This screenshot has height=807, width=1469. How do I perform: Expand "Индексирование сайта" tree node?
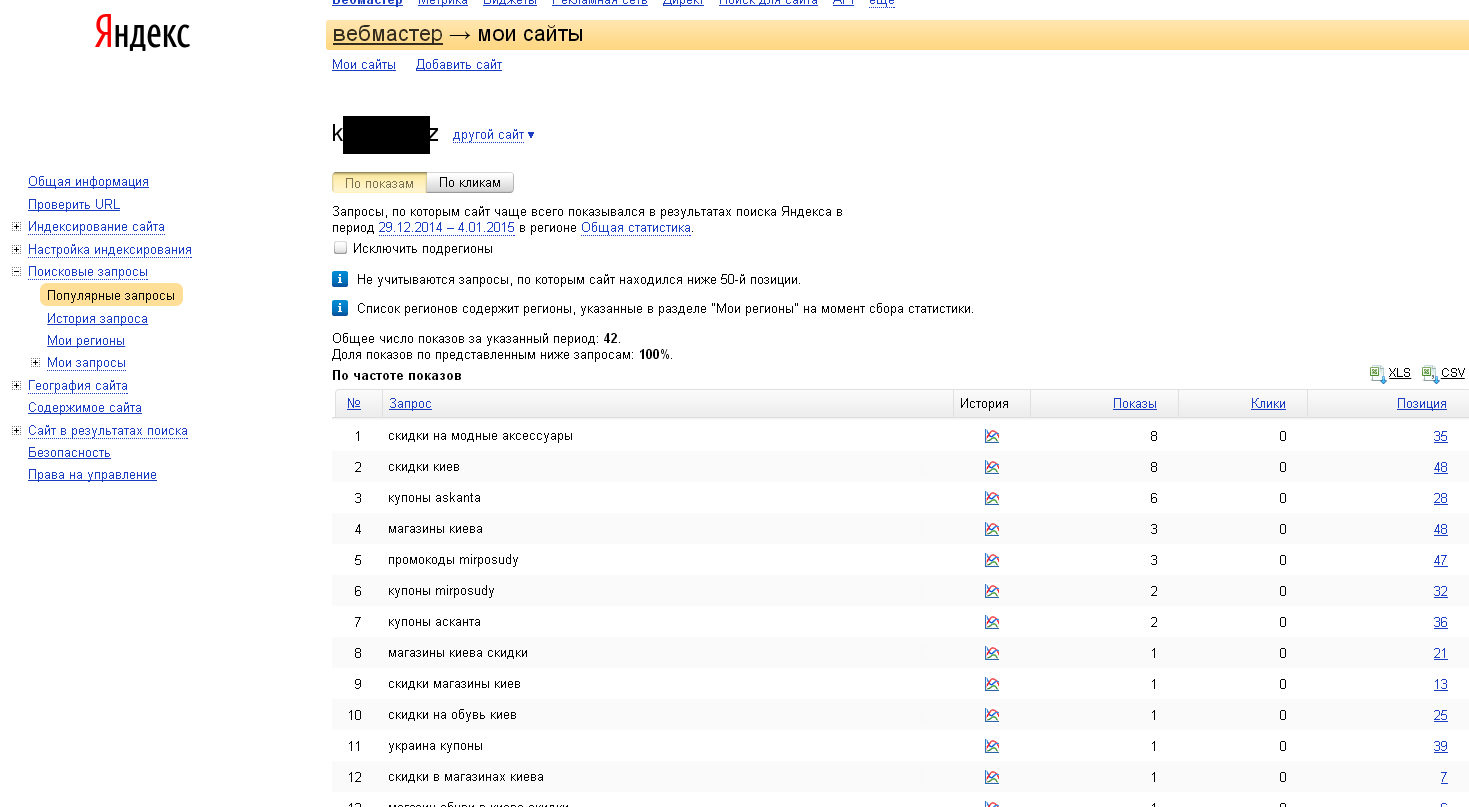16,227
